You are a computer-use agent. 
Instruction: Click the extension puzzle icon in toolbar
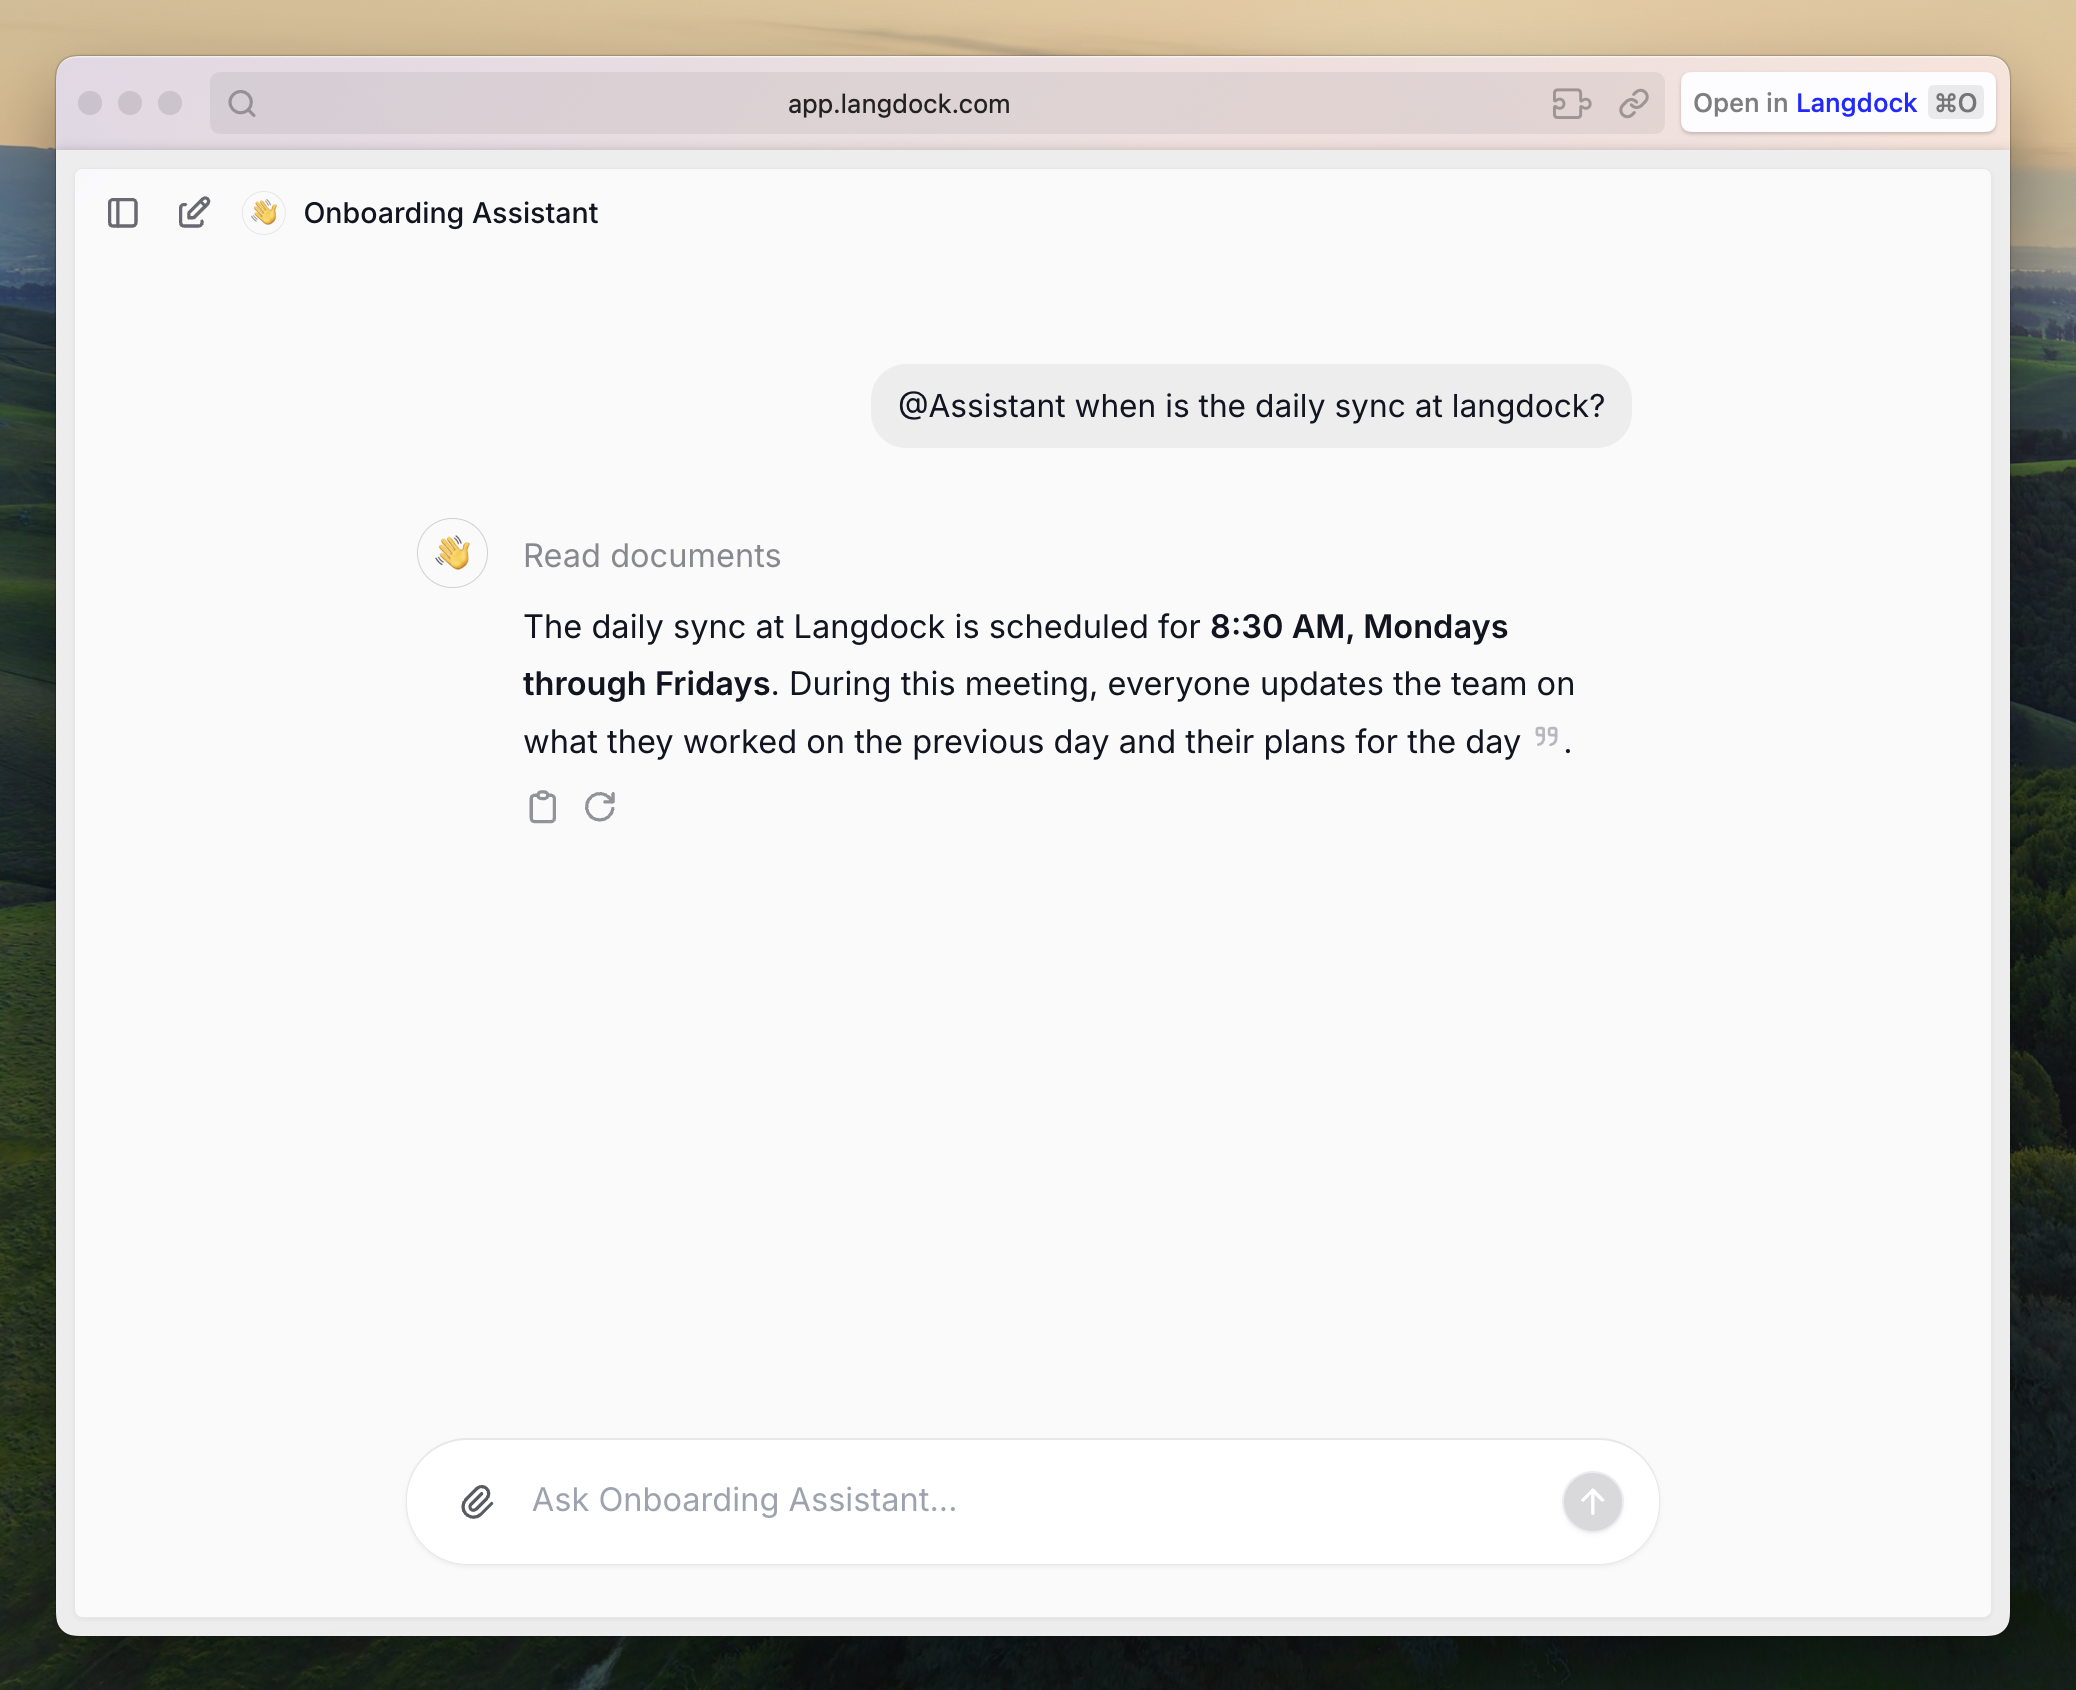tap(1571, 103)
